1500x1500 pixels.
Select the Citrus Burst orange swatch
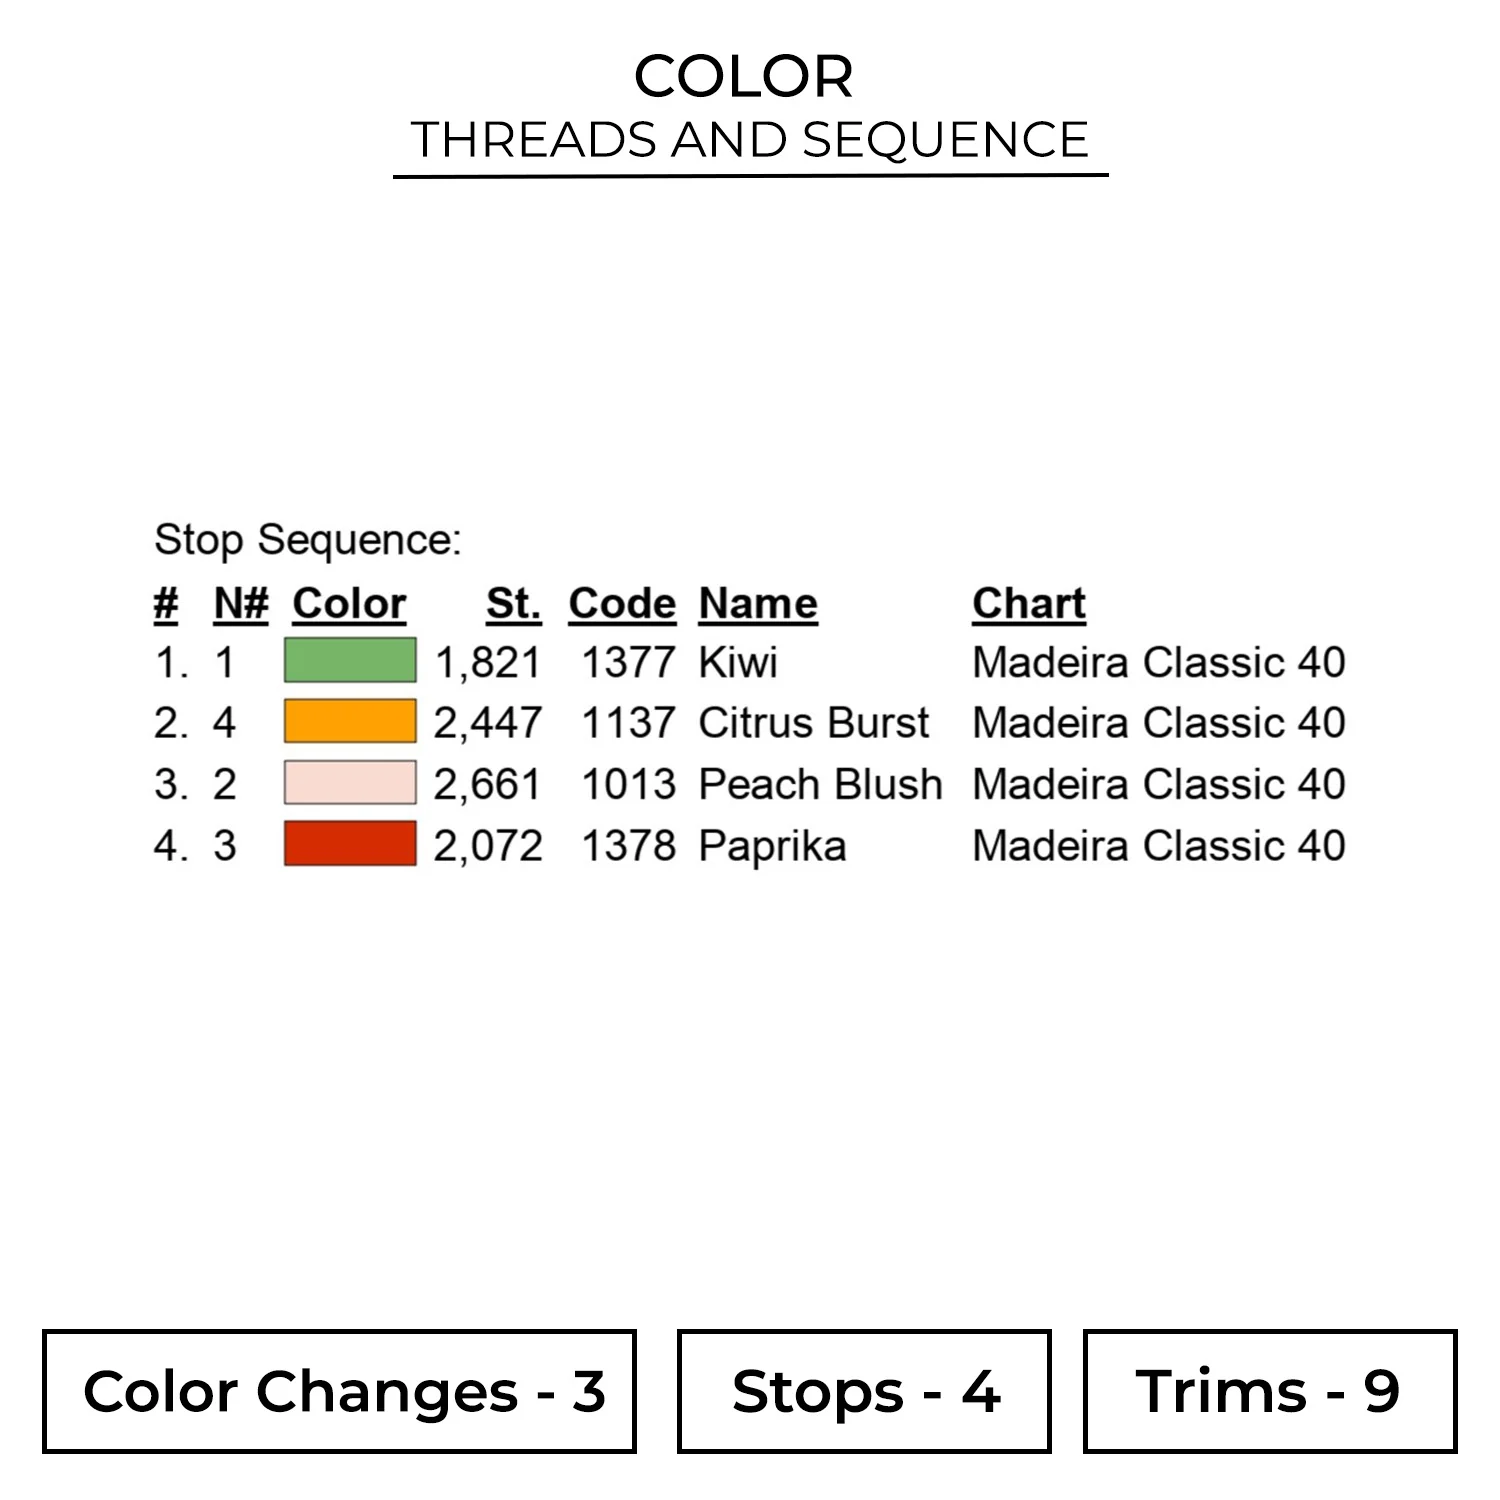pos(350,721)
